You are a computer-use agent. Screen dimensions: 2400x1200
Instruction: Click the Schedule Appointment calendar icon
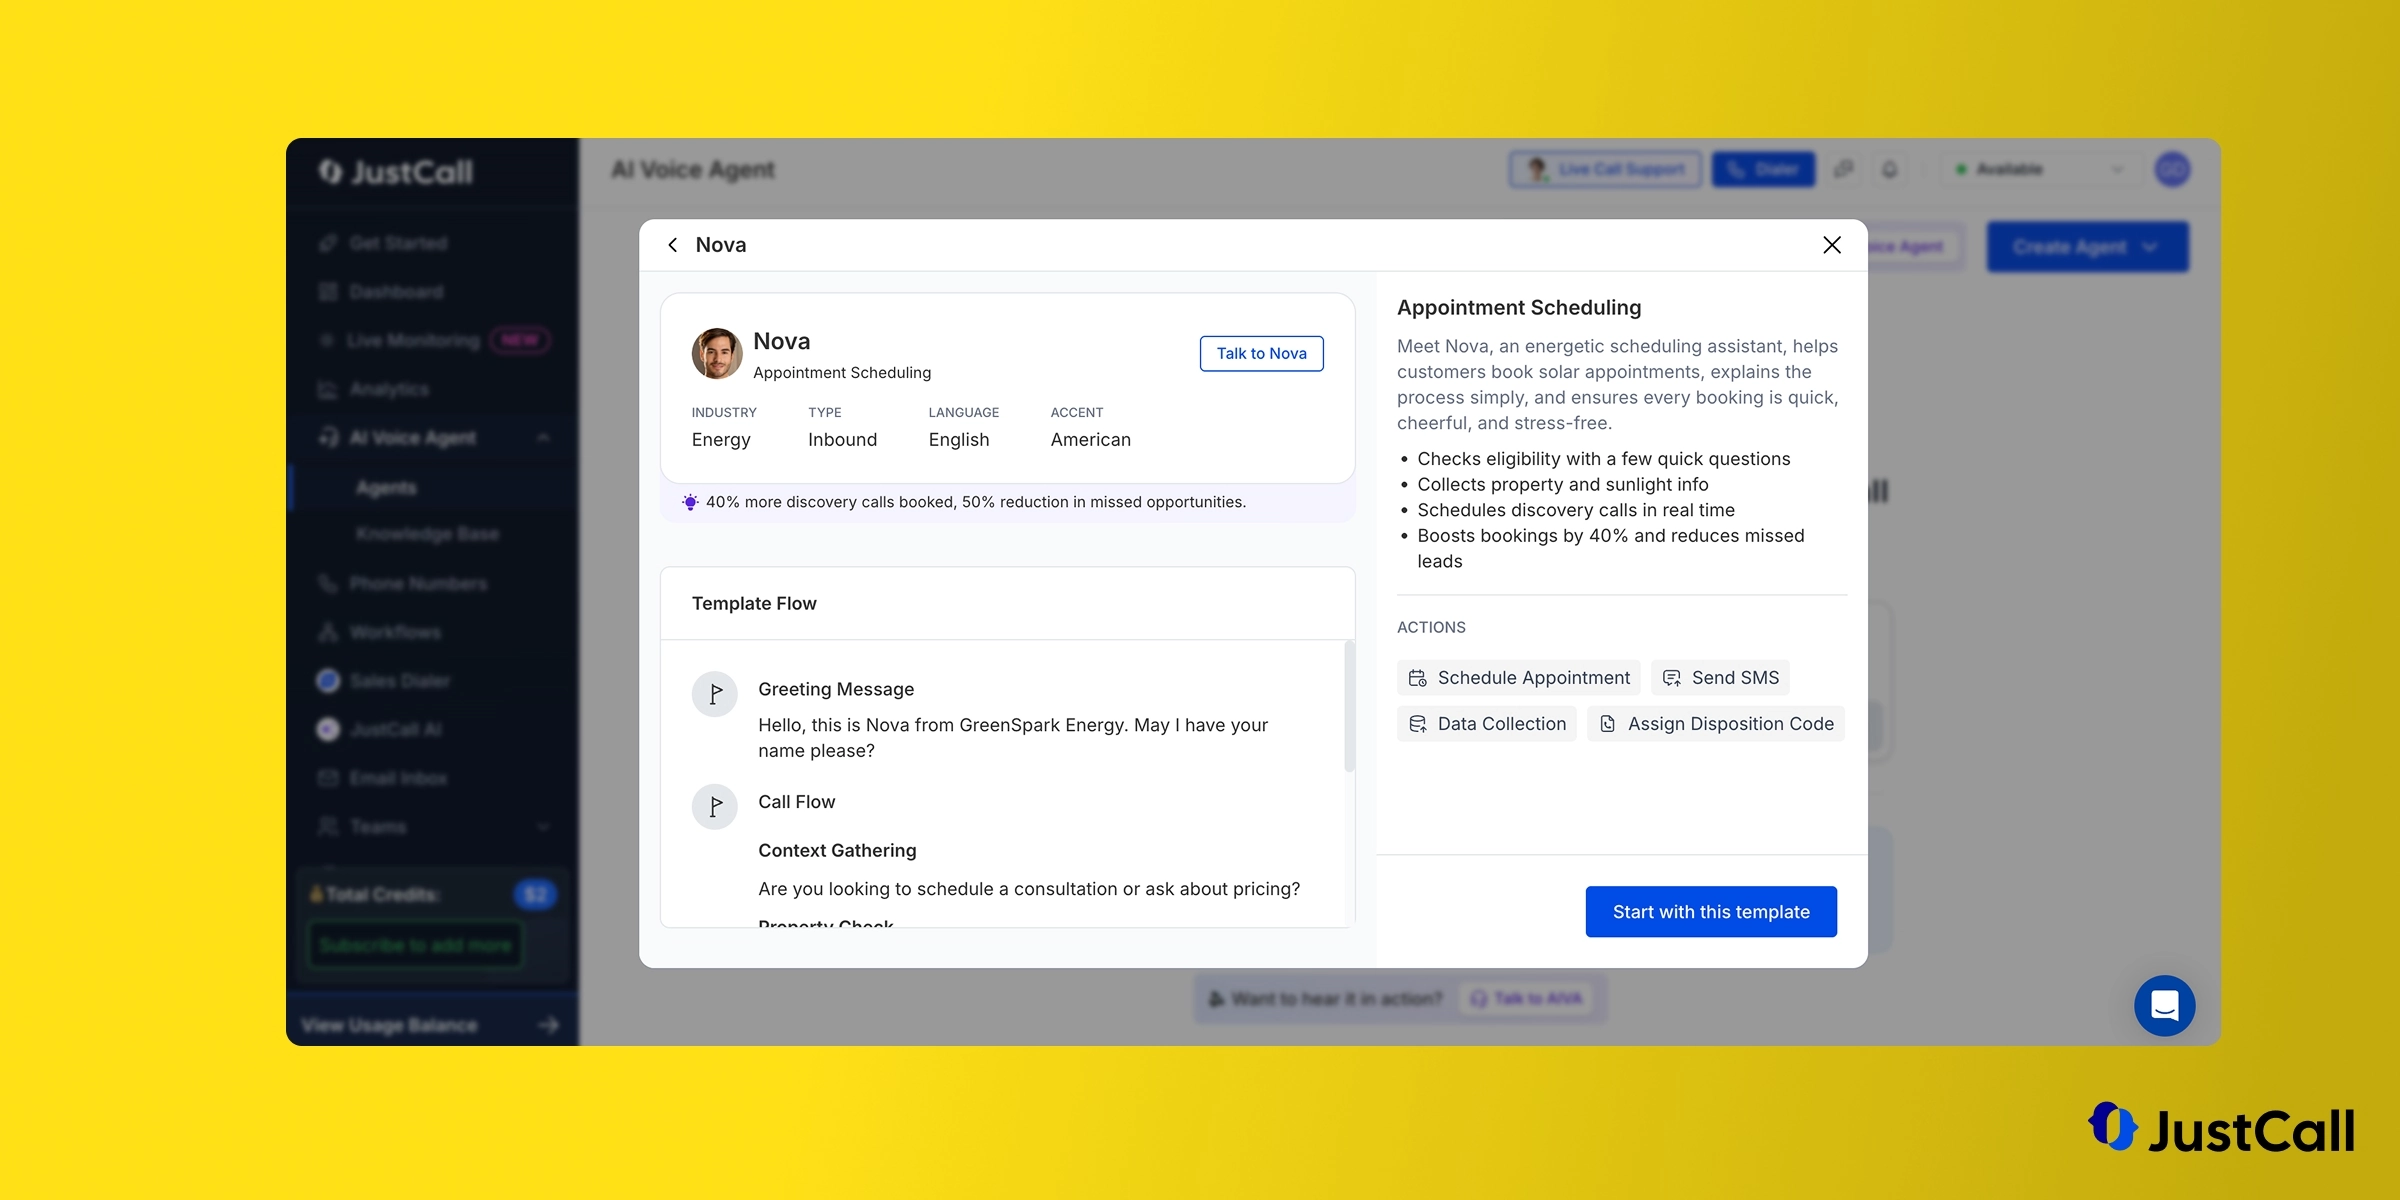pos(1418,678)
